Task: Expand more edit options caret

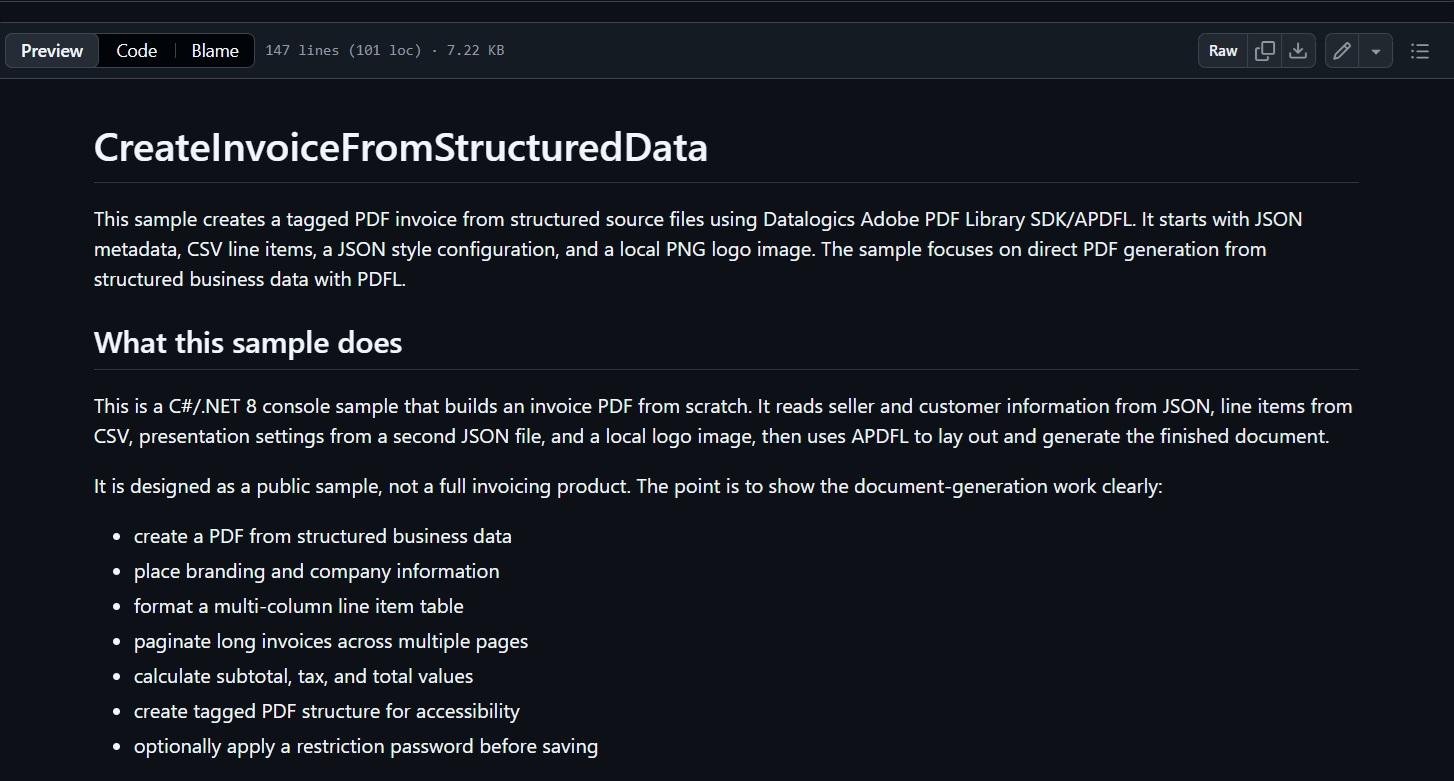Action: pyautogui.click(x=1376, y=51)
